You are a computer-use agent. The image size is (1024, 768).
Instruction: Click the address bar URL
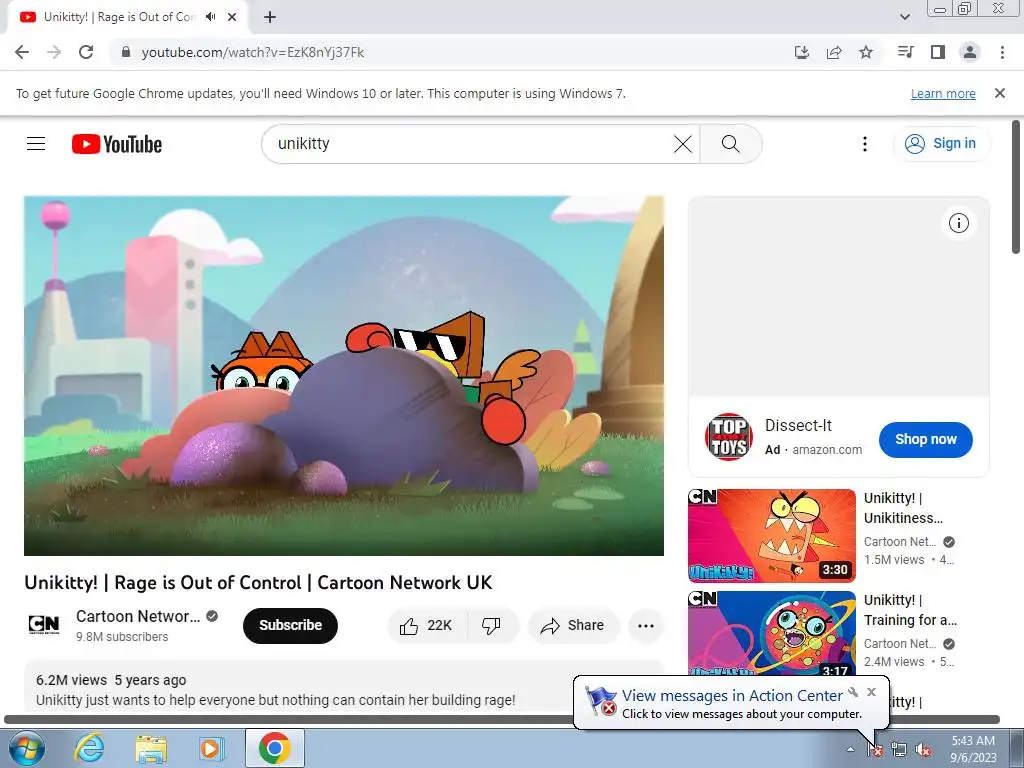point(253,52)
